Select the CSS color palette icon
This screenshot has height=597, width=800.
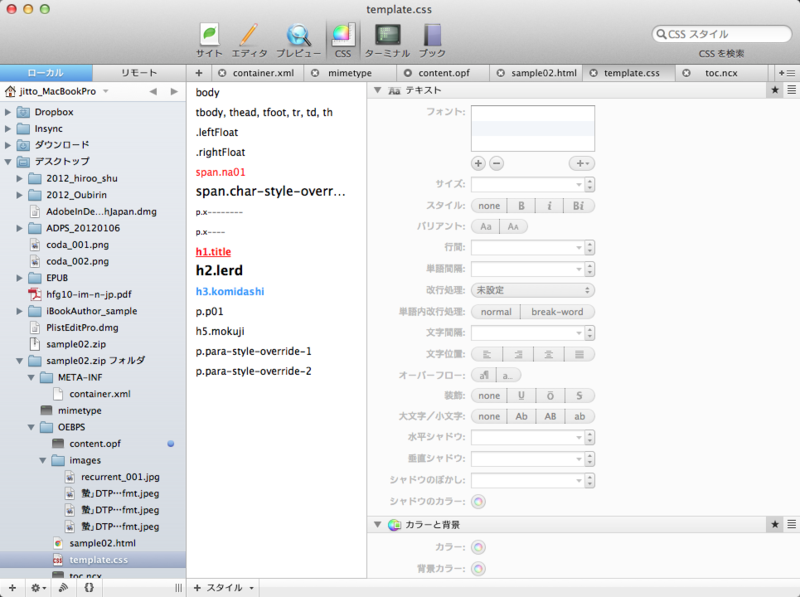click(x=343, y=35)
